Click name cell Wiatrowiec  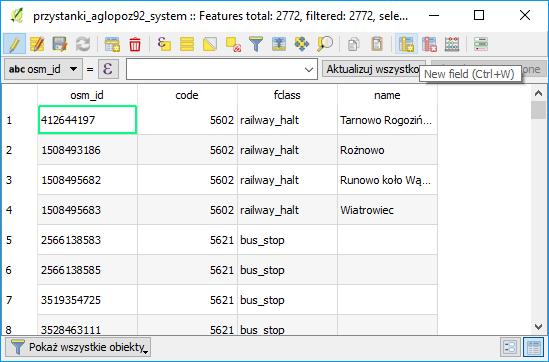click(387, 210)
